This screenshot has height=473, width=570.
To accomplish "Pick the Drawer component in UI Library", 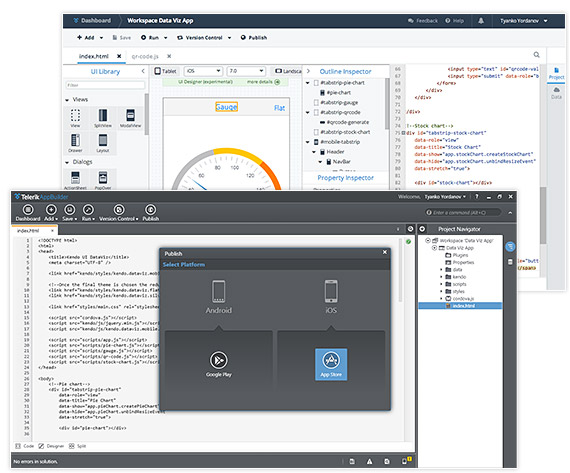I will [x=75, y=143].
